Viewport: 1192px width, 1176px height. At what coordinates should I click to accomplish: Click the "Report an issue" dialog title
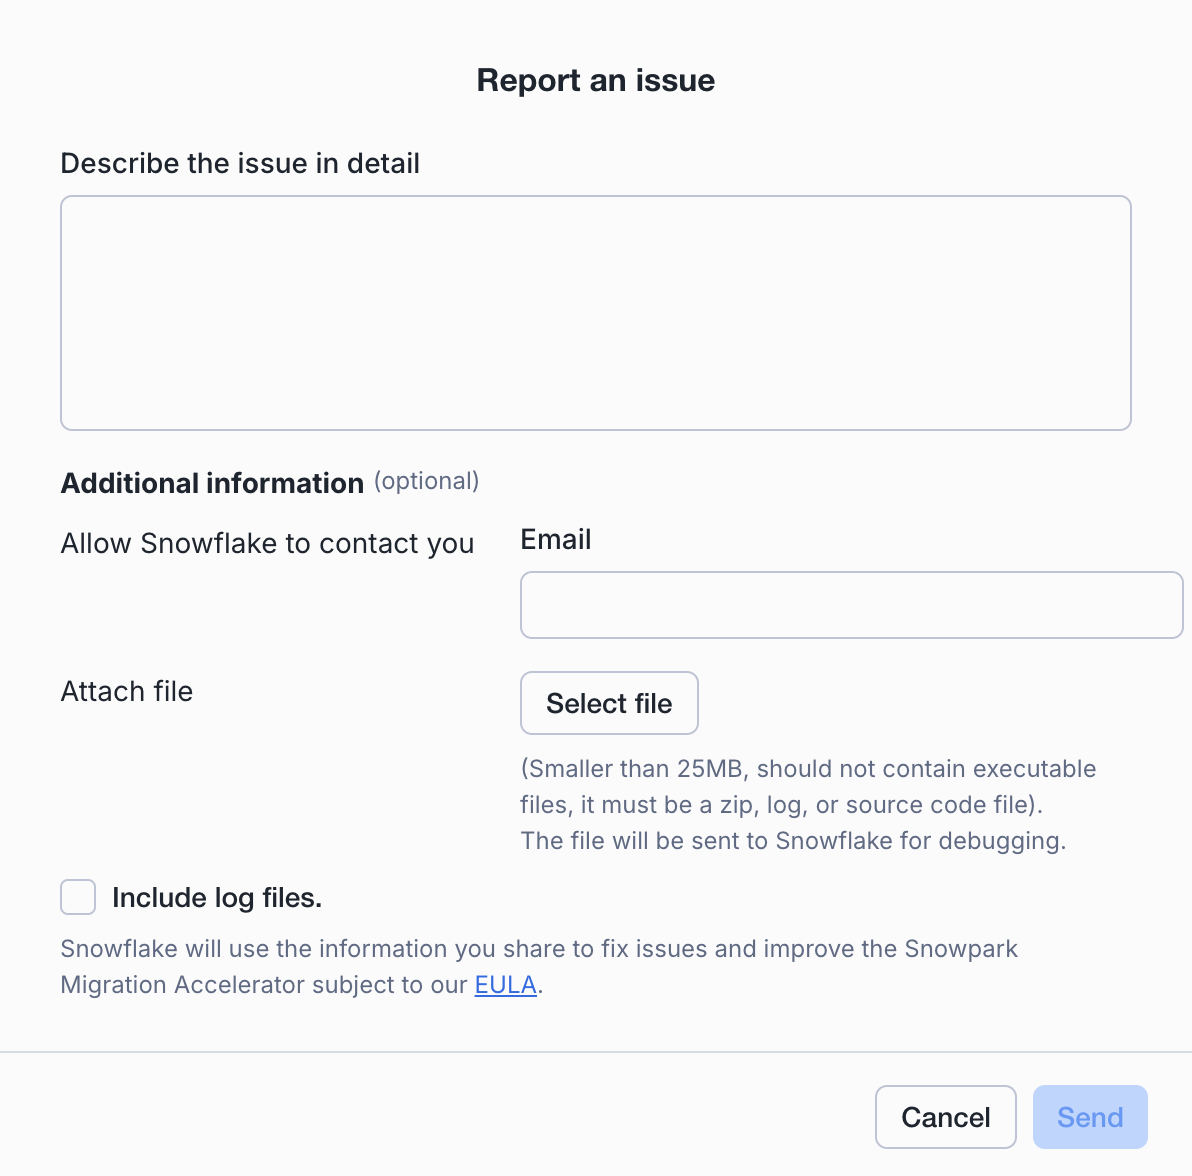tap(596, 80)
